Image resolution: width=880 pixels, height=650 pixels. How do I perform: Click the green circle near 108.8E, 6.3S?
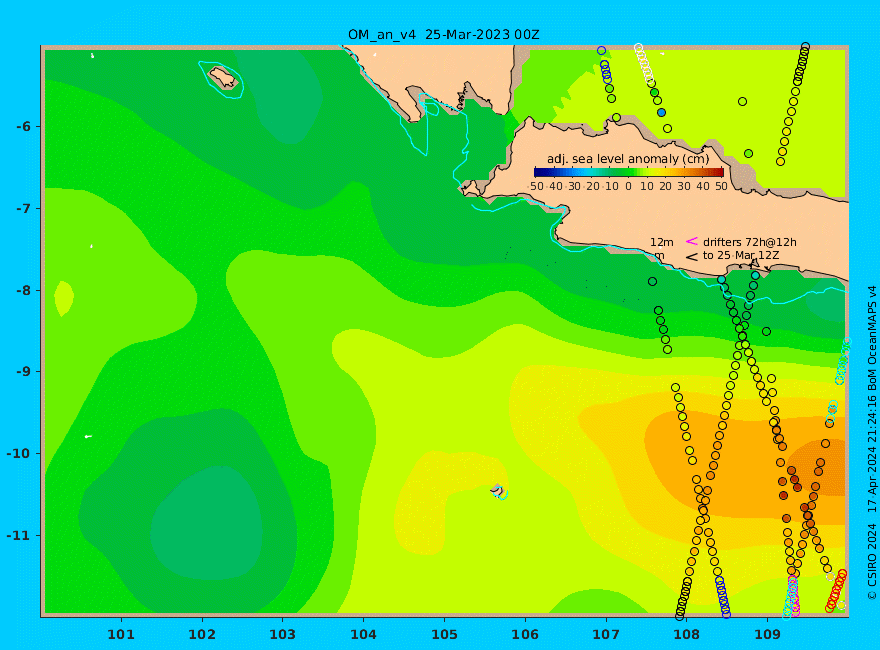(x=748, y=154)
